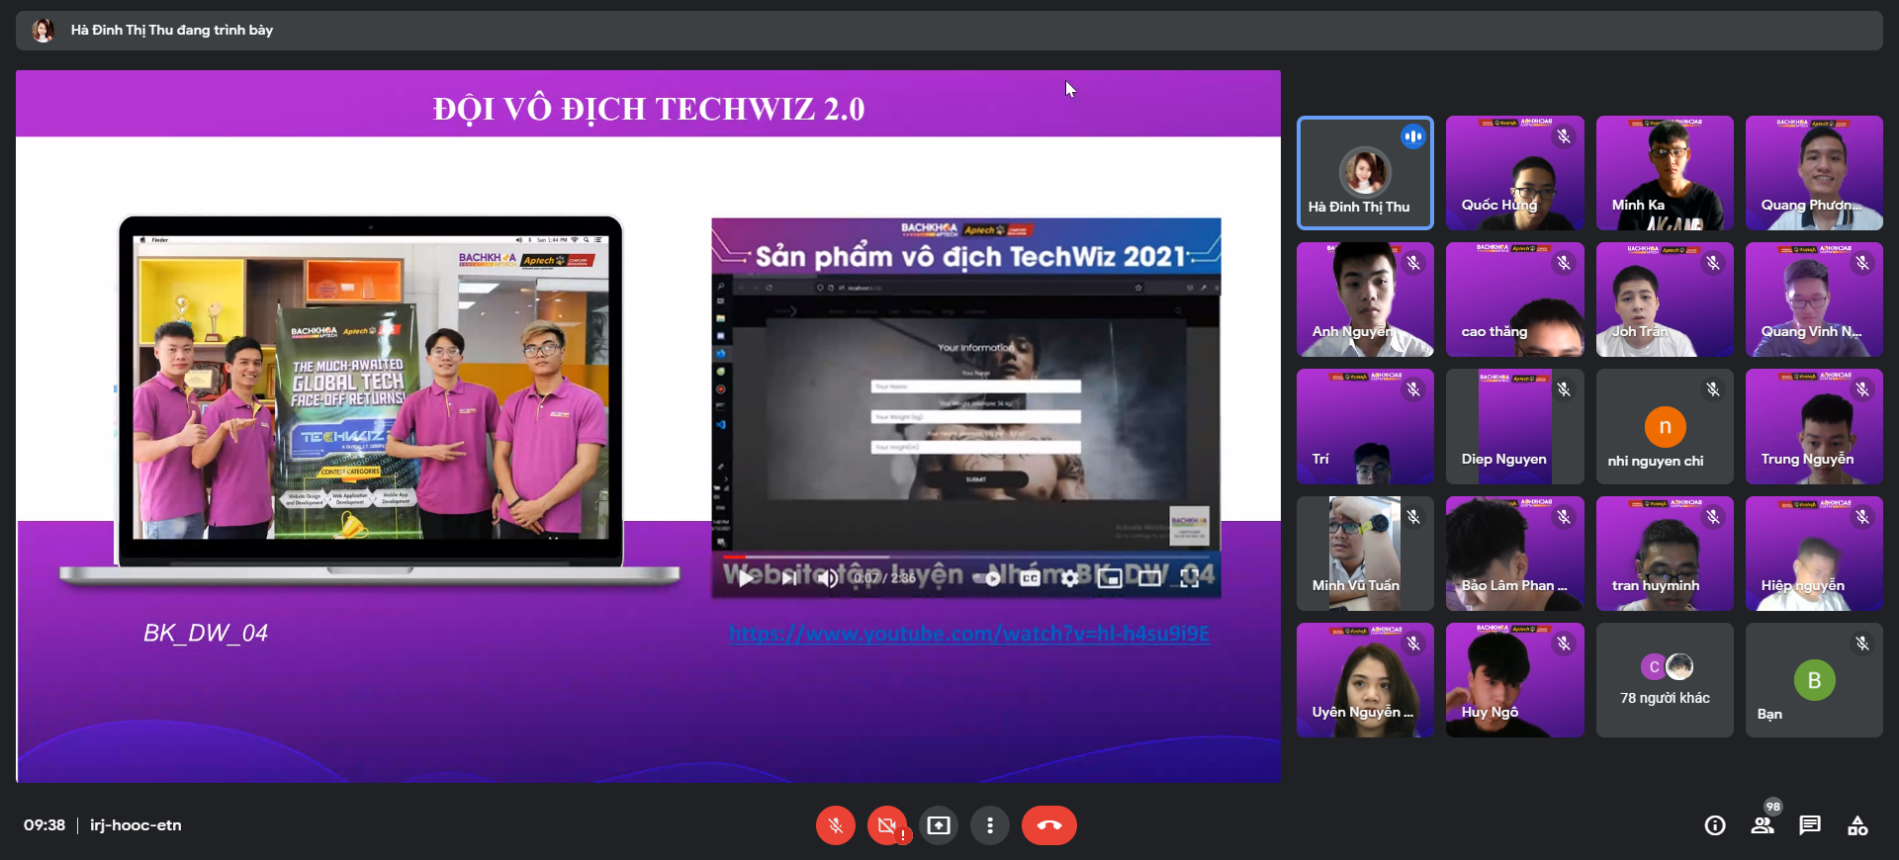The height and width of the screenshot is (860, 1899).
Task: Click muted mic icon on nhi nguyen chi tile
Action: point(1713,390)
